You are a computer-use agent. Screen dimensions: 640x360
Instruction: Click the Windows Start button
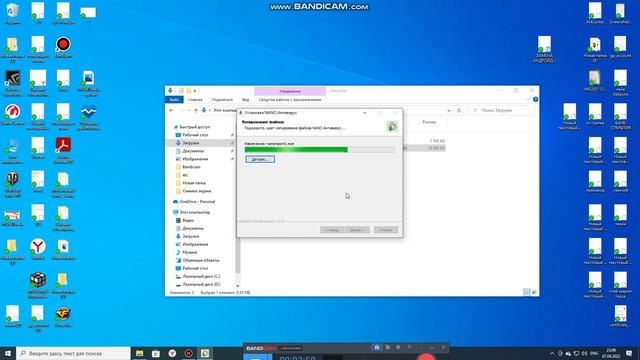pyautogui.click(x=8, y=353)
